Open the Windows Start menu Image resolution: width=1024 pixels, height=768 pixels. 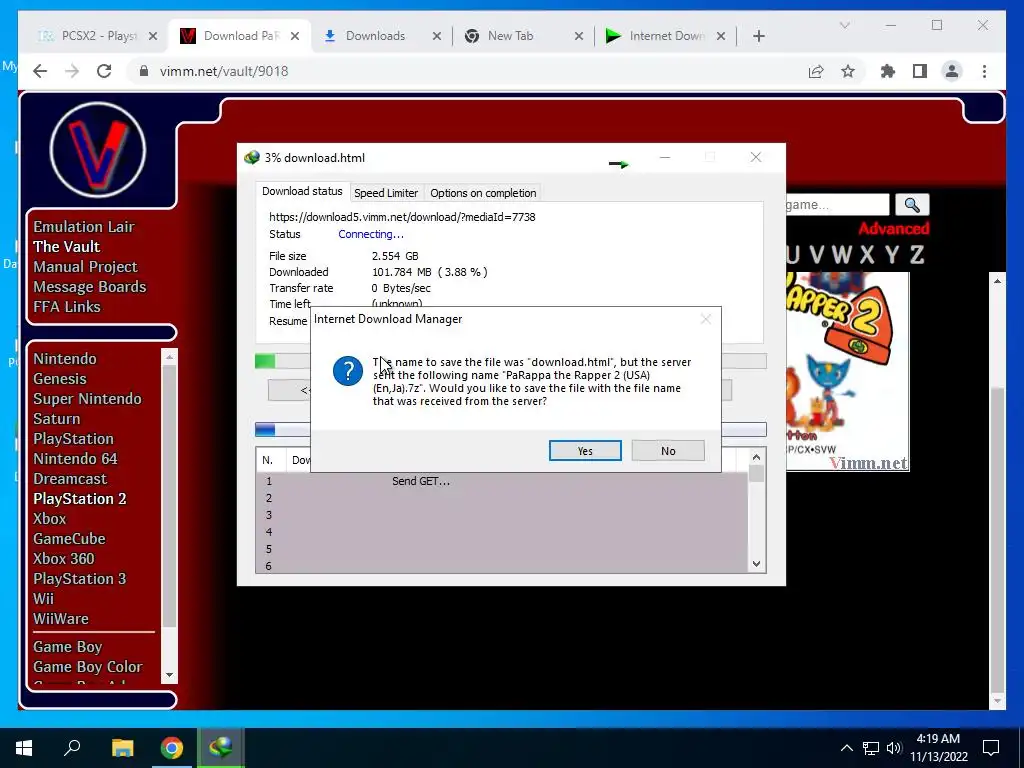point(24,748)
